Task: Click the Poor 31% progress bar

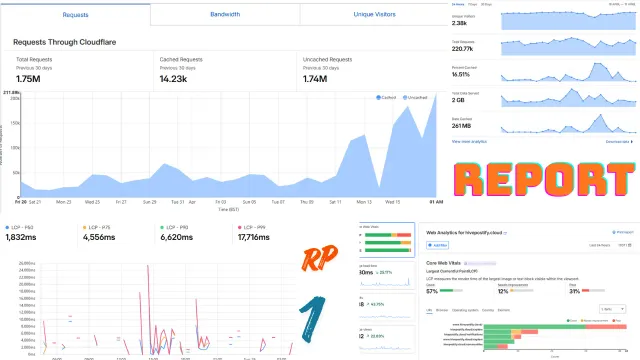Action: [x=593, y=291]
